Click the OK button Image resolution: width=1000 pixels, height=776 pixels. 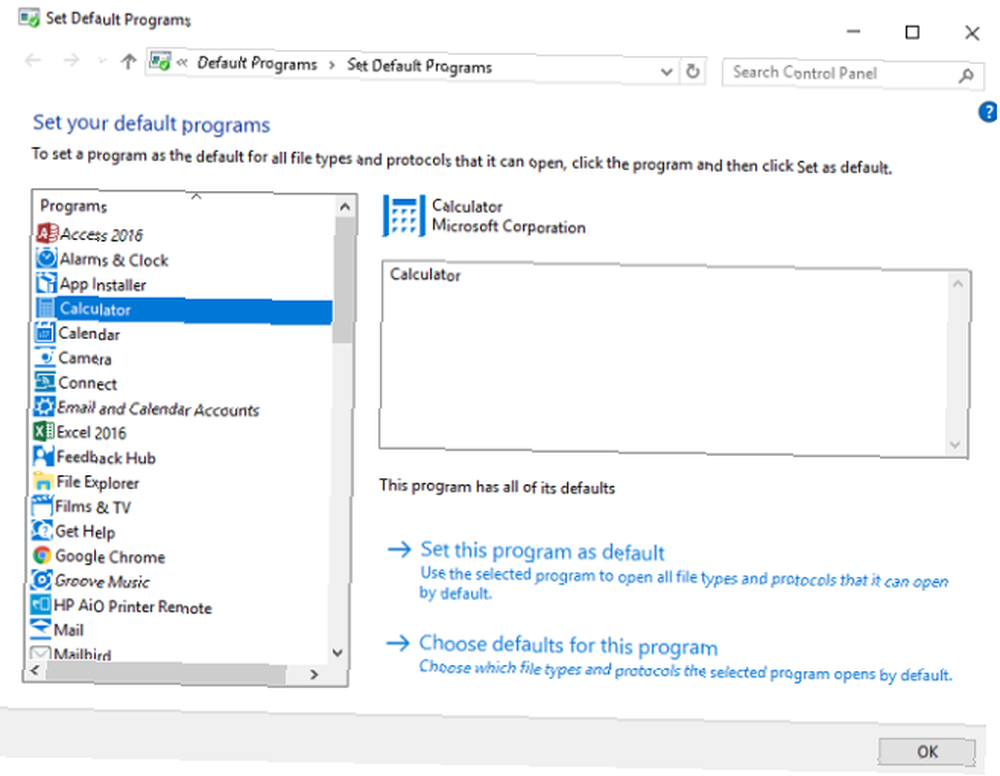[x=927, y=752]
